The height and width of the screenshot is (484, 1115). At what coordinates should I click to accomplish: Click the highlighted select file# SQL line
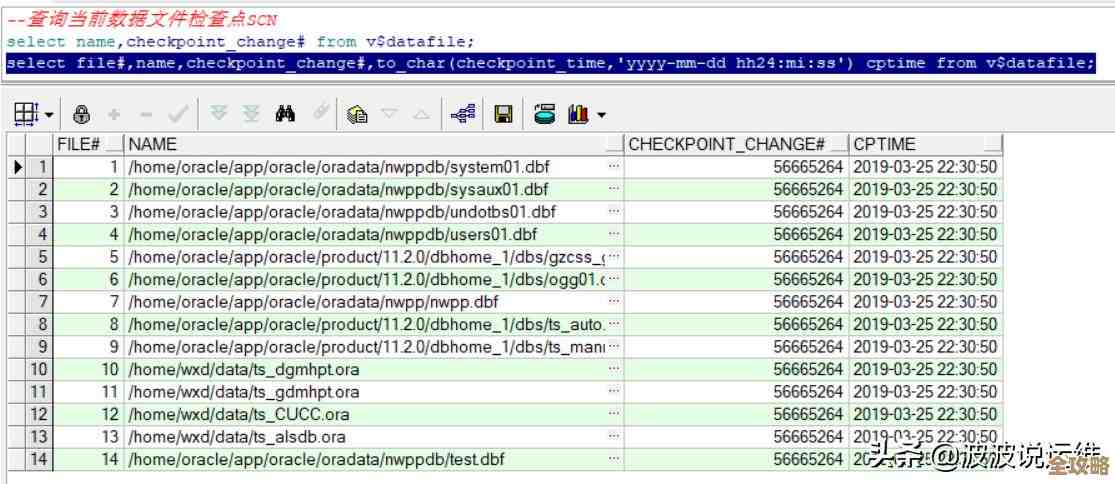tap(550, 63)
